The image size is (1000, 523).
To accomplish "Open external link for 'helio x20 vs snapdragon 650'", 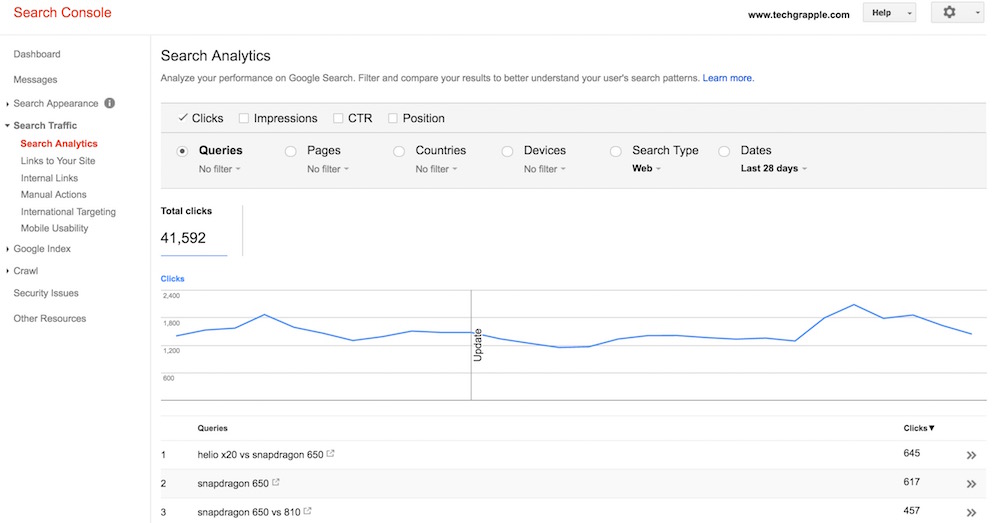I will point(331,454).
